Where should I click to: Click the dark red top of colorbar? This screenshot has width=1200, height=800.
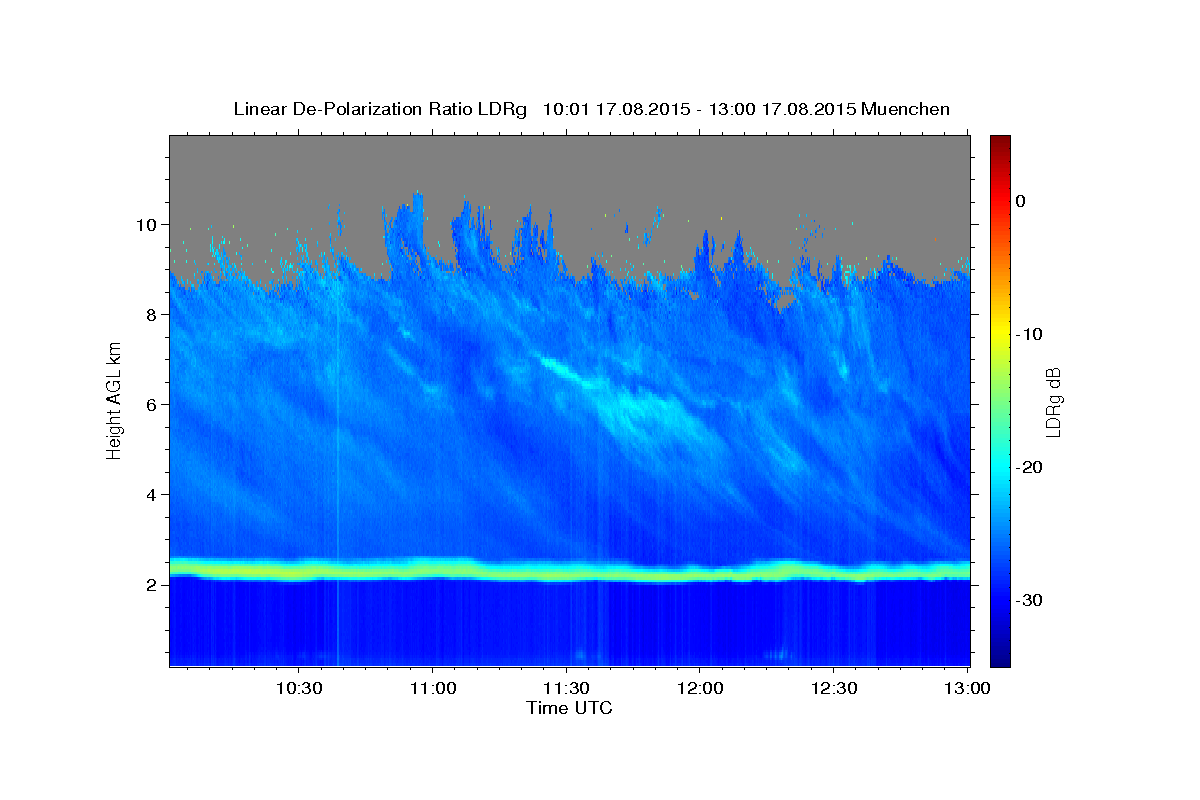1000,140
